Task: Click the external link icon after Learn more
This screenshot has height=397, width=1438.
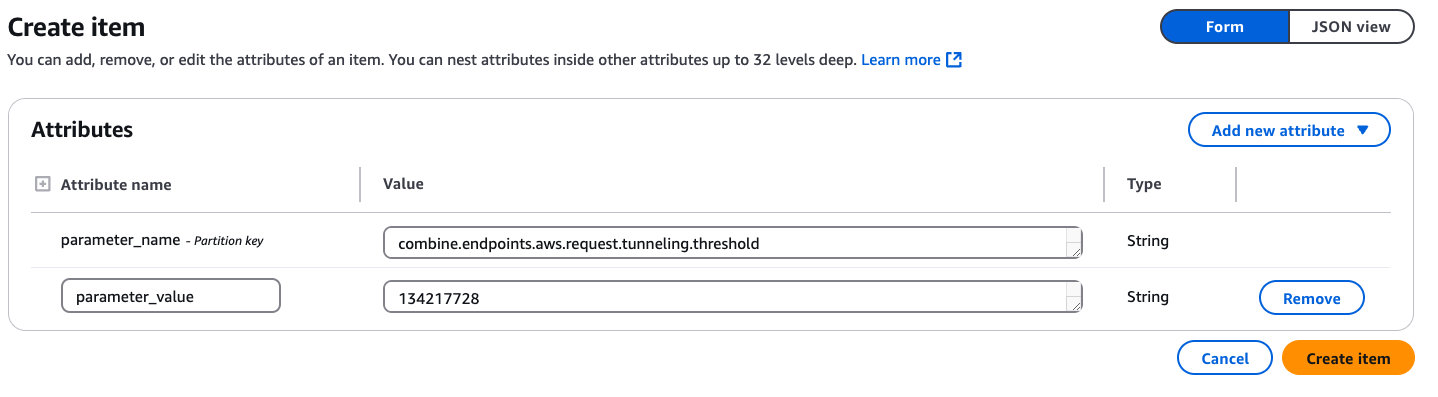Action: tap(954, 60)
